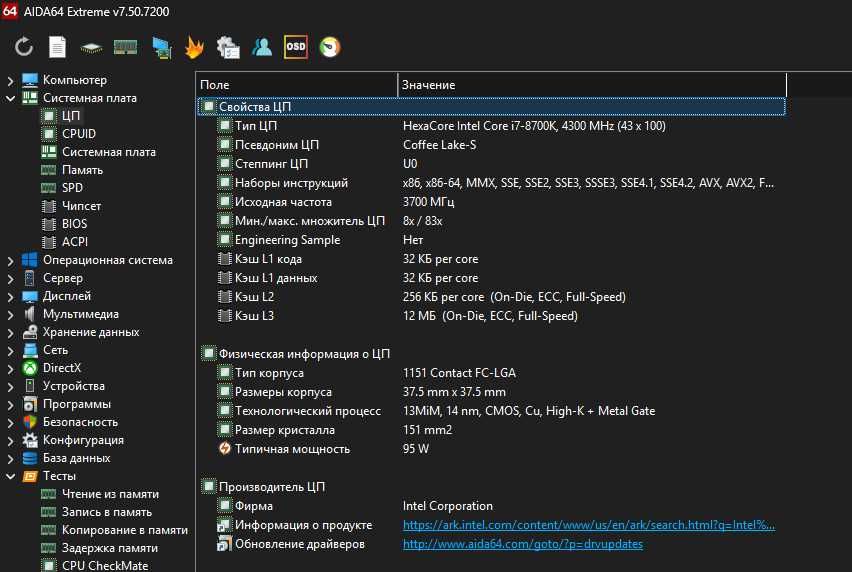Image resolution: width=852 pixels, height=572 pixels.
Task: Open the Report document icon
Action: point(58,46)
